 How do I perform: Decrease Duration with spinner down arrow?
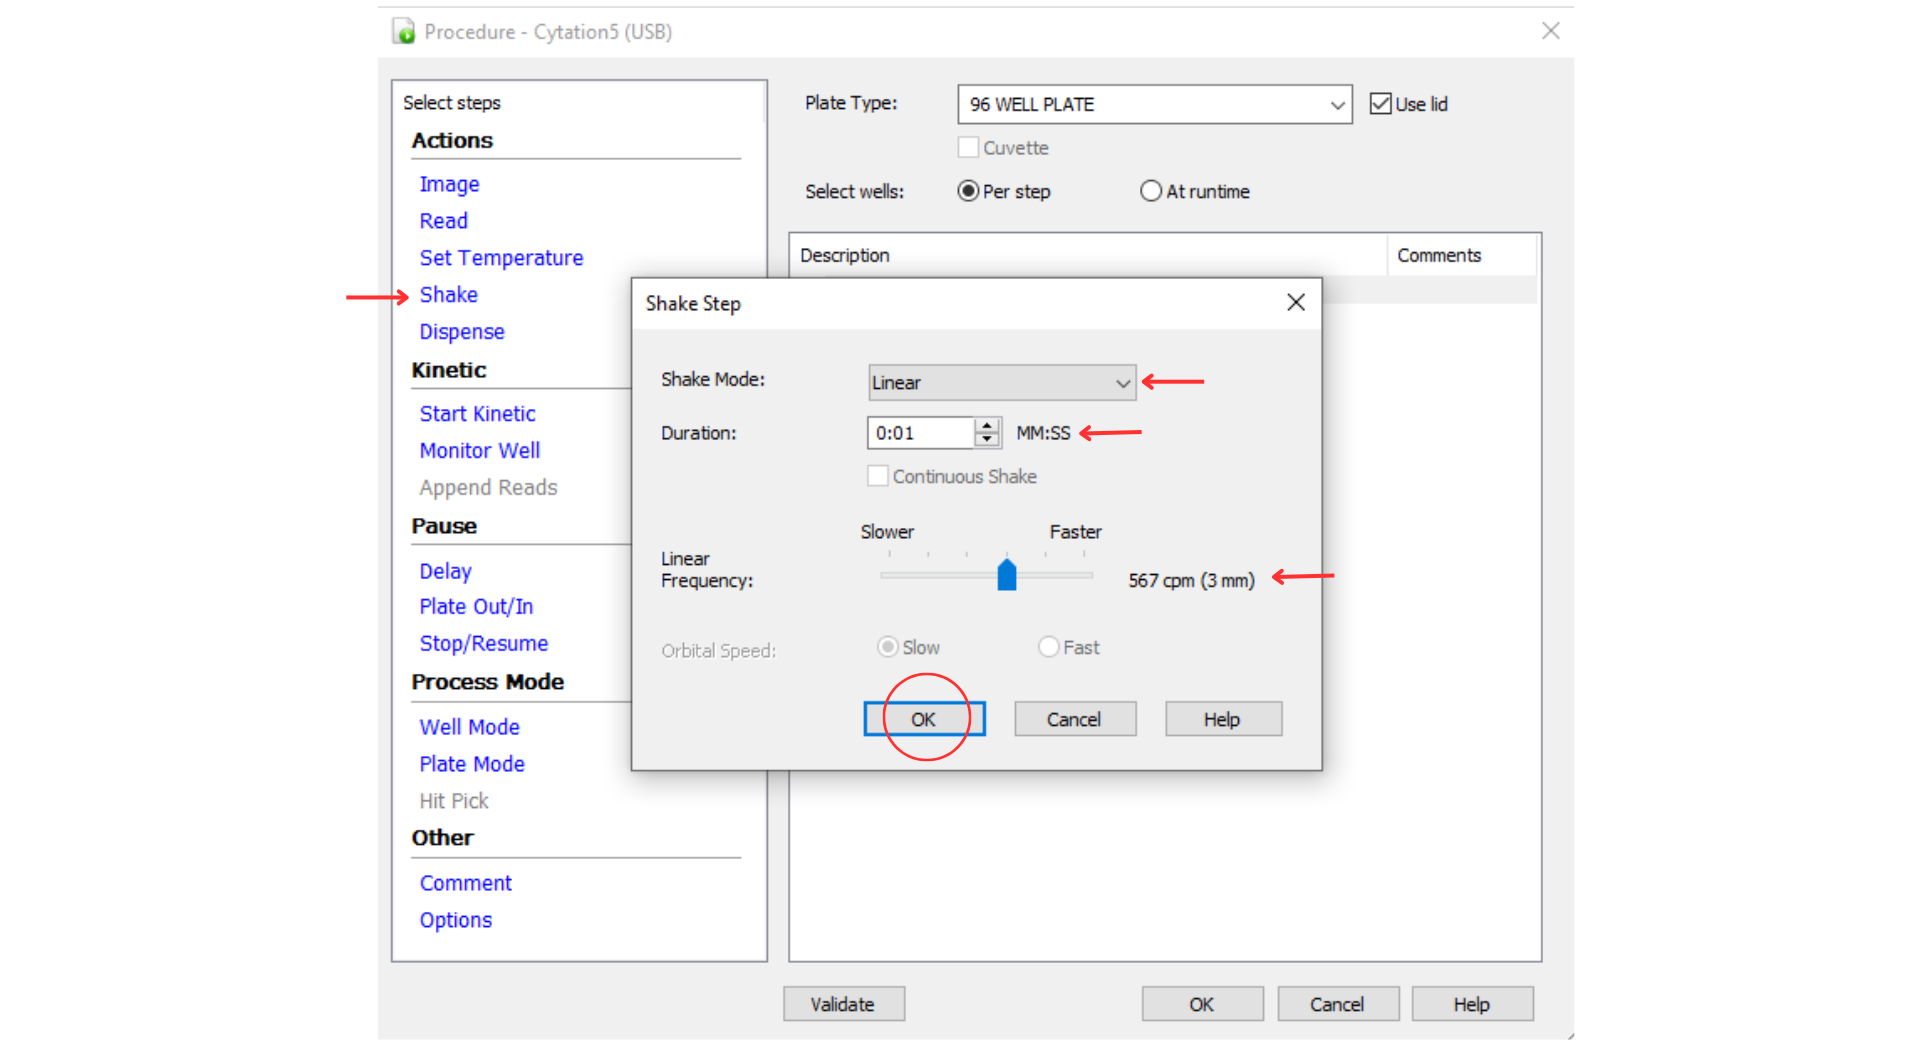point(987,440)
